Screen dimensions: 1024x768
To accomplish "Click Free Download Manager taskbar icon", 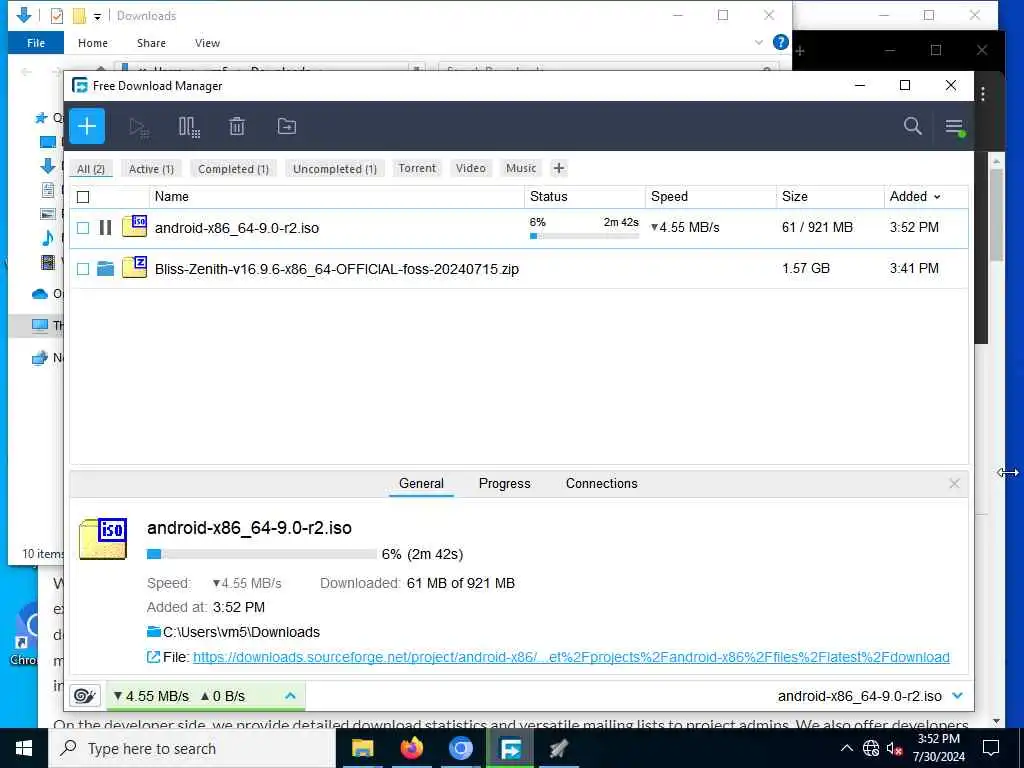I will point(510,748).
